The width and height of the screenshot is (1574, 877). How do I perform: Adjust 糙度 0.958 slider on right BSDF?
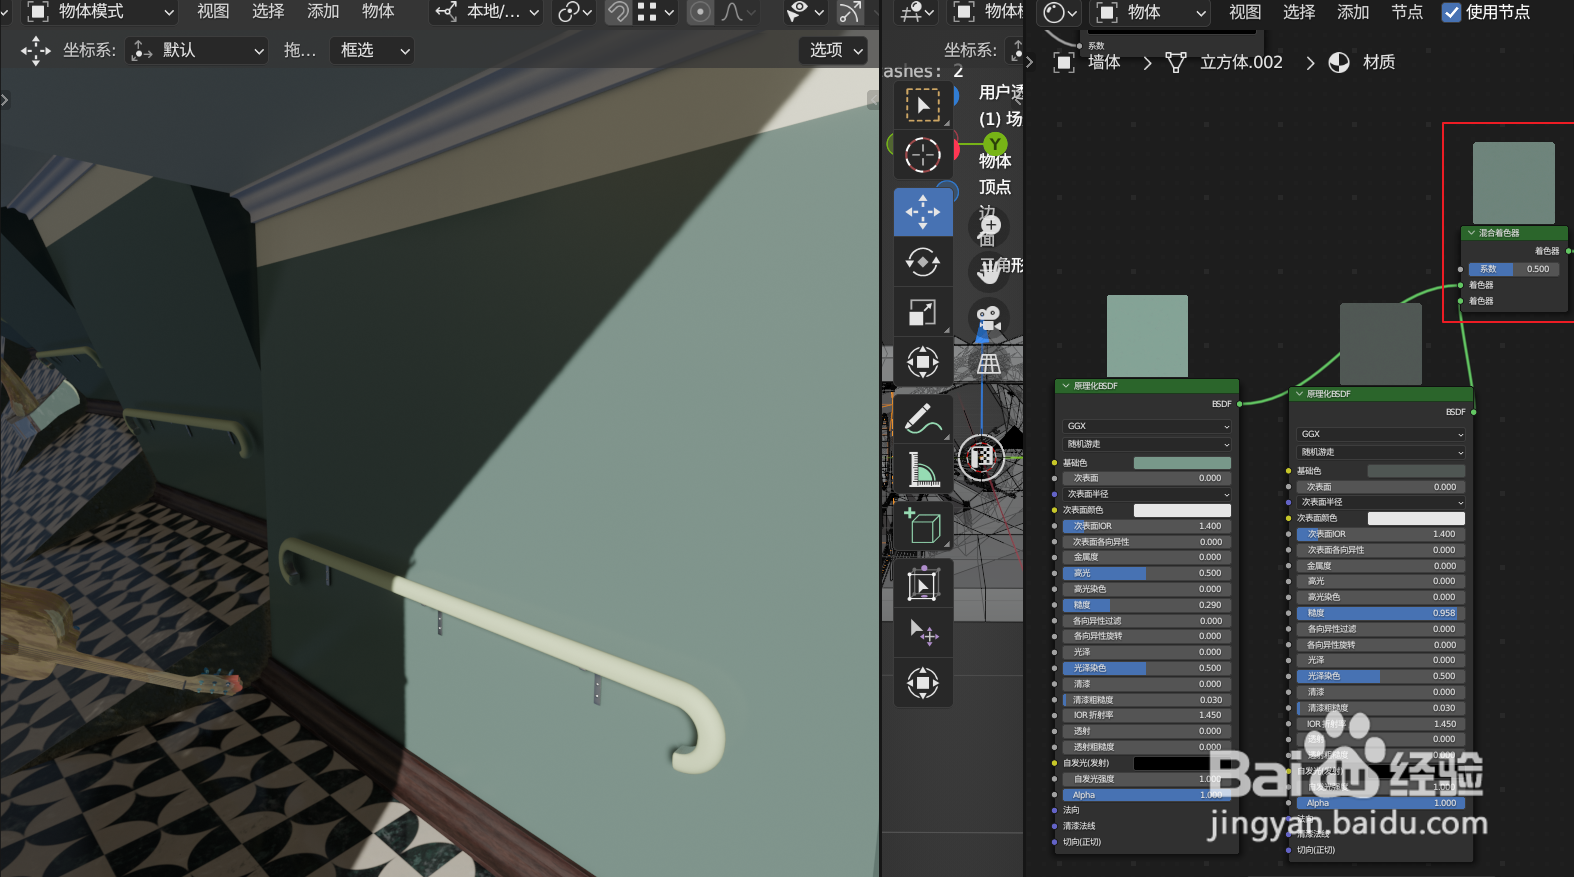click(1381, 613)
